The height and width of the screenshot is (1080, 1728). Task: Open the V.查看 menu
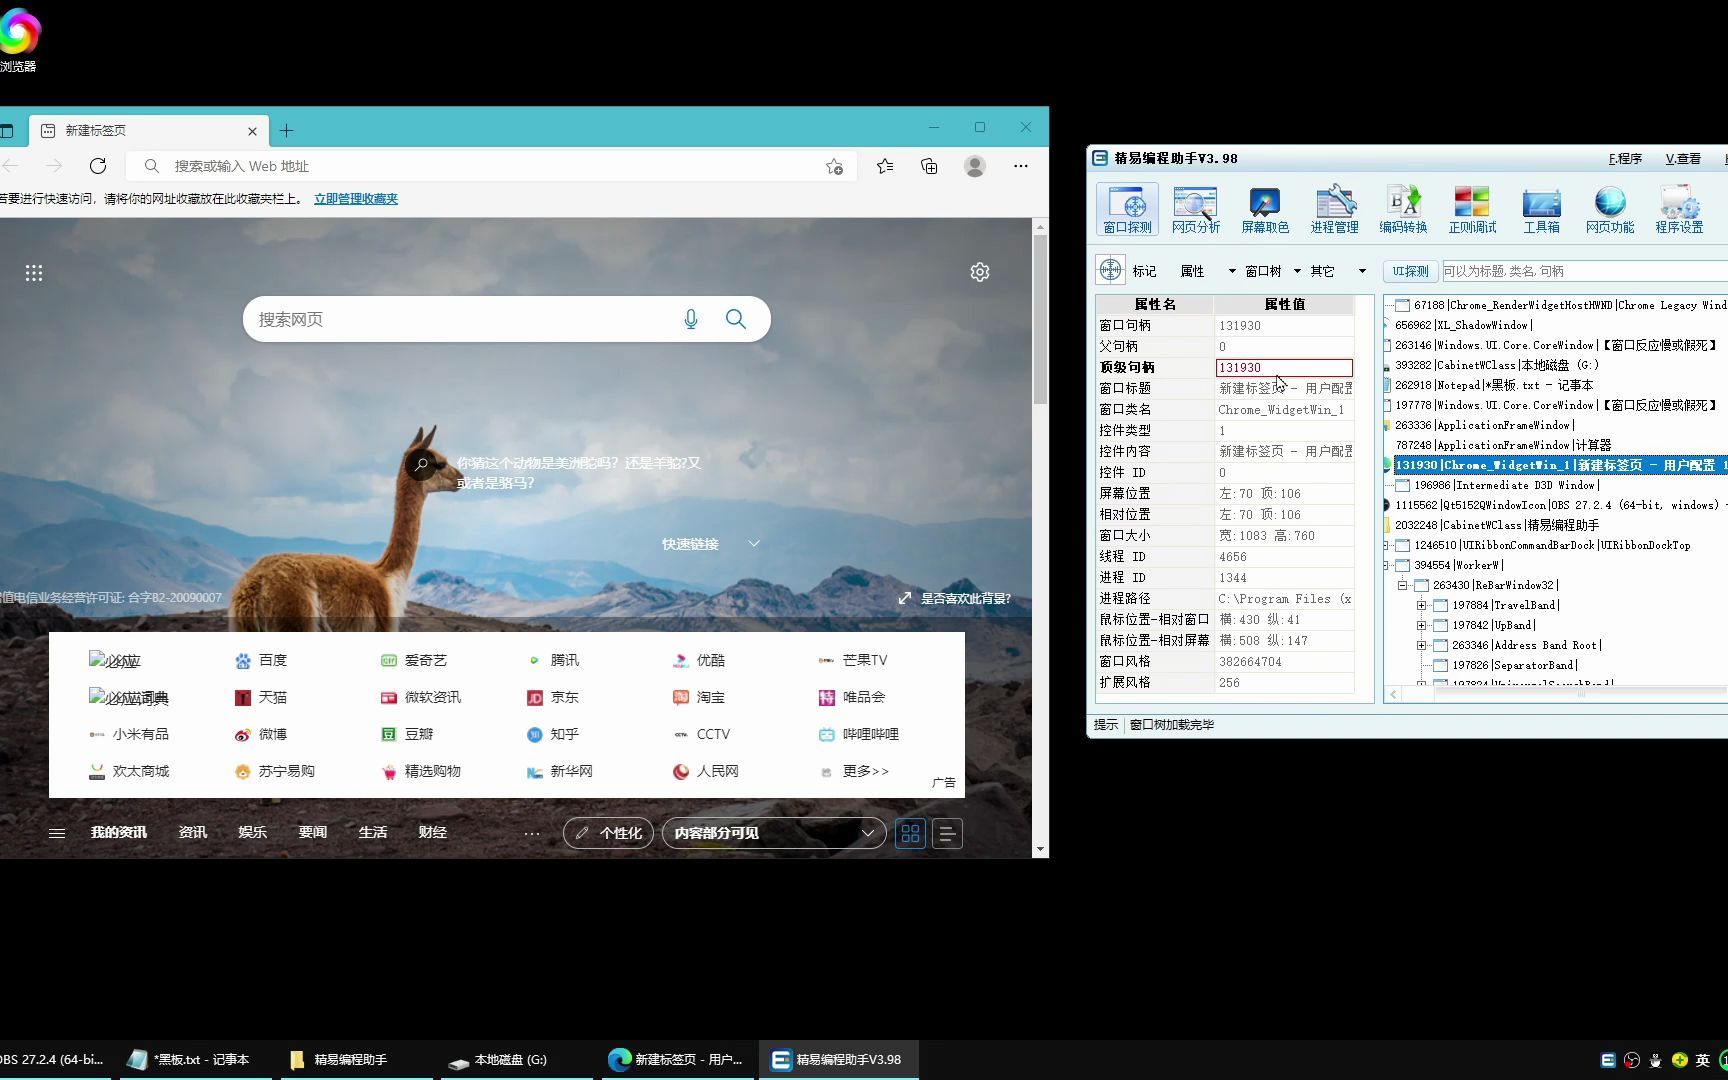[1683, 159]
